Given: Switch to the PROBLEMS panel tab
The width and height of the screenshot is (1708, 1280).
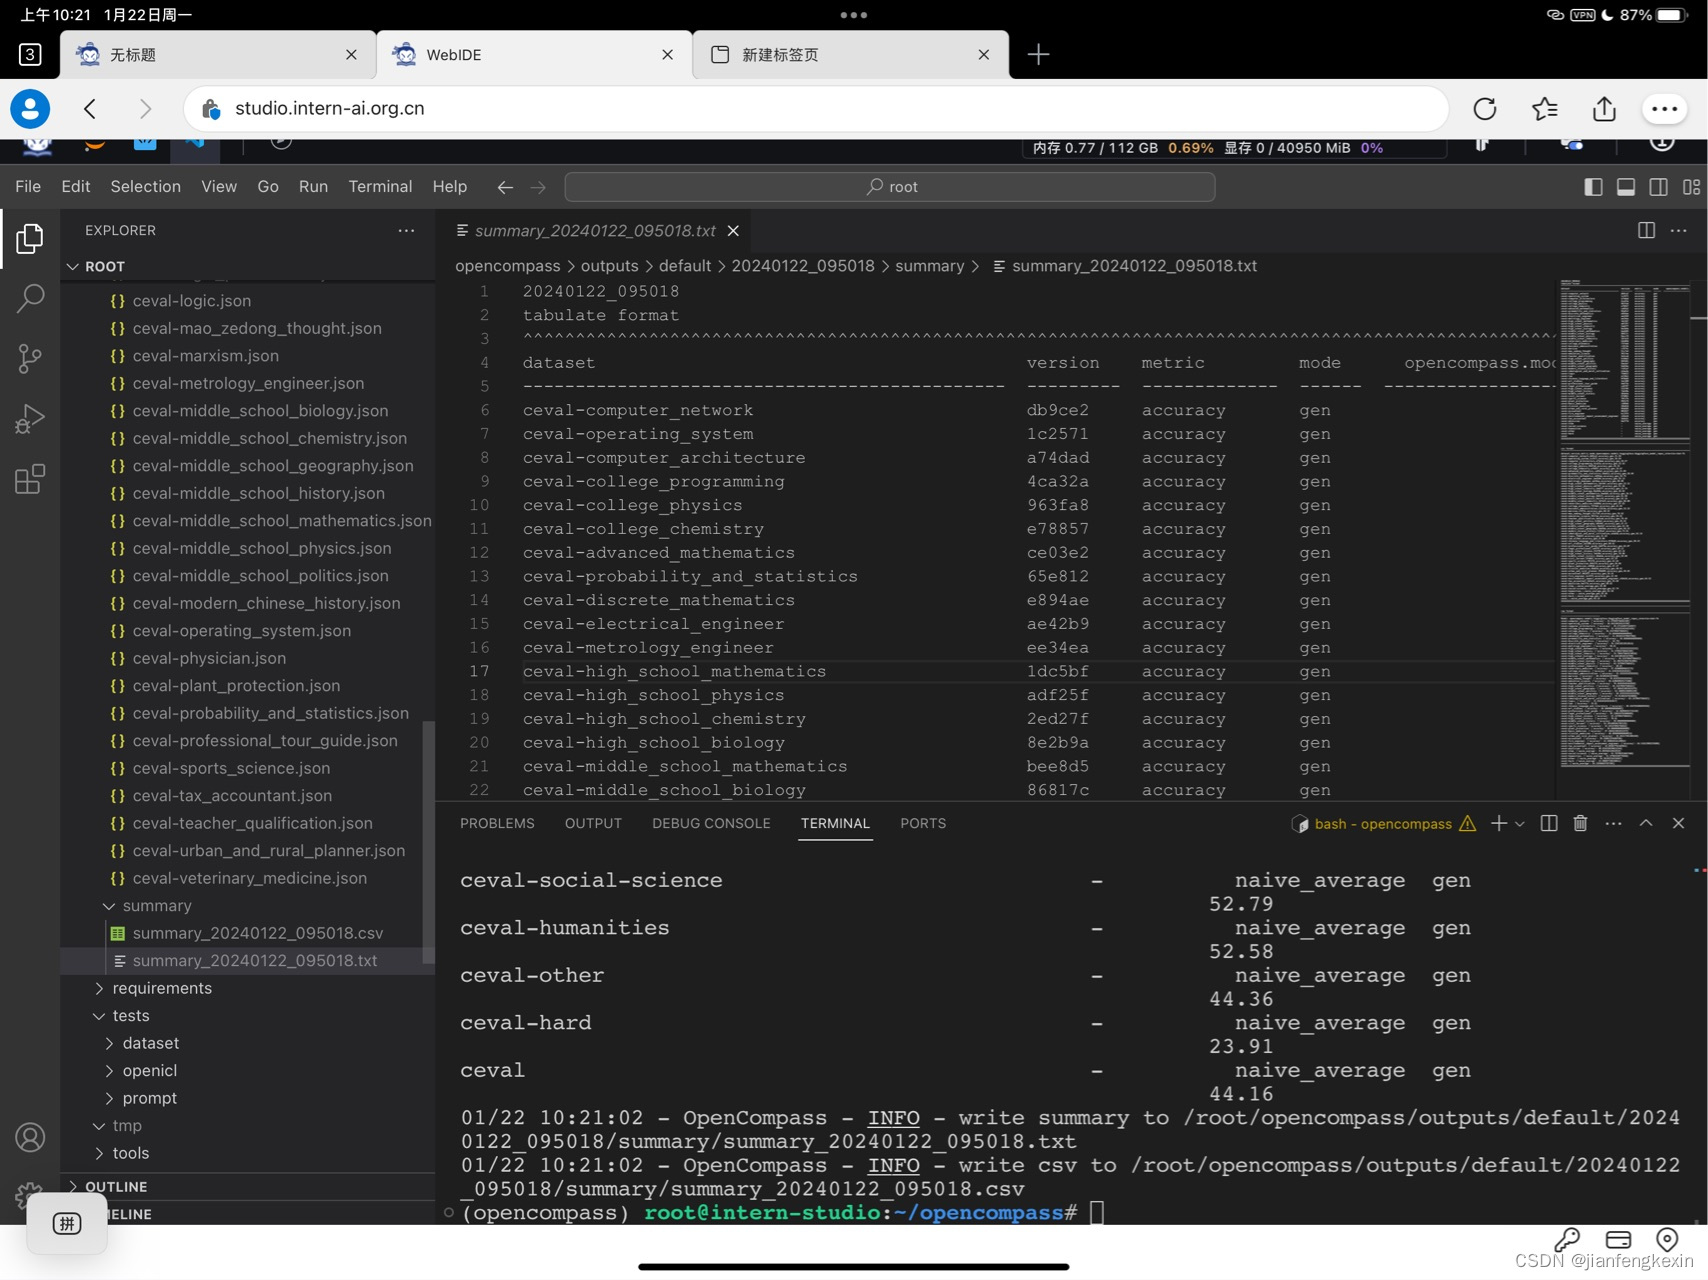Looking at the screenshot, I should [x=497, y=823].
